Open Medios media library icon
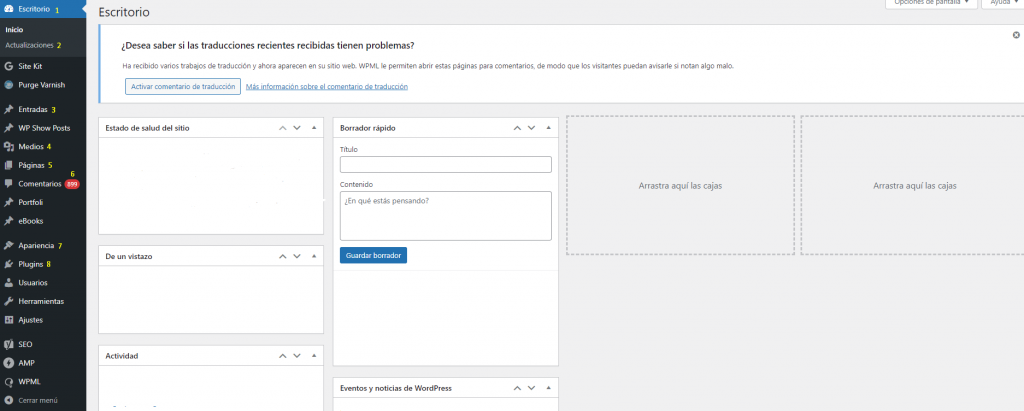The image size is (1024, 411). tap(8, 146)
